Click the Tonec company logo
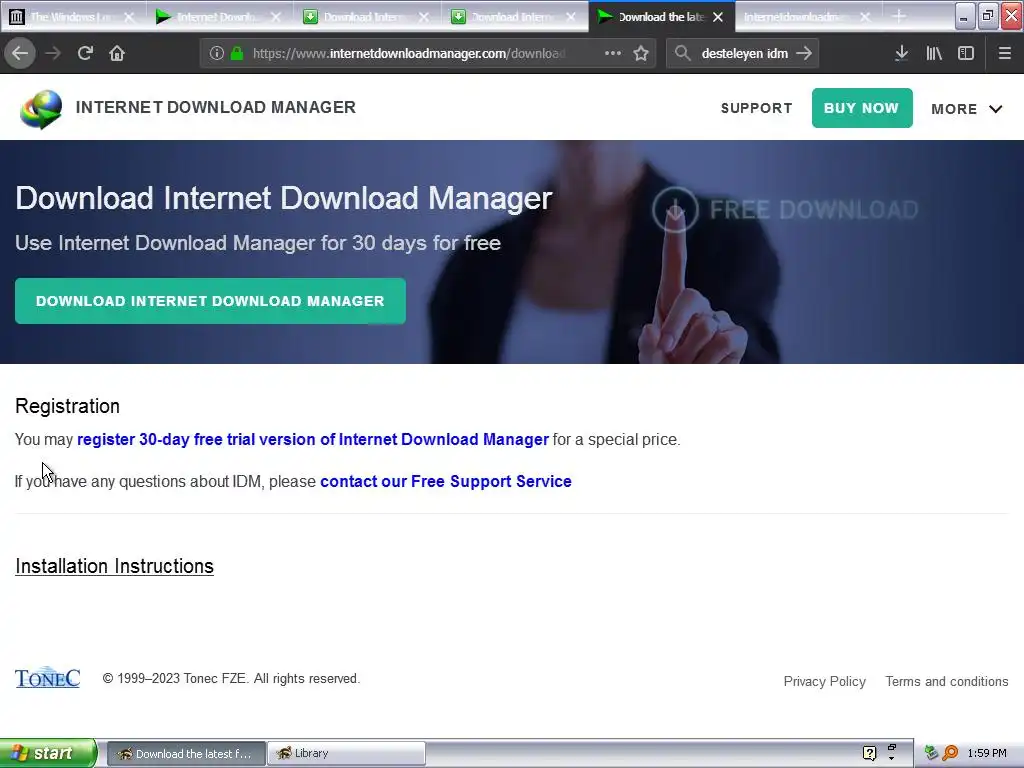This screenshot has height=768, width=1024. pyautogui.click(x=48, y=678)
